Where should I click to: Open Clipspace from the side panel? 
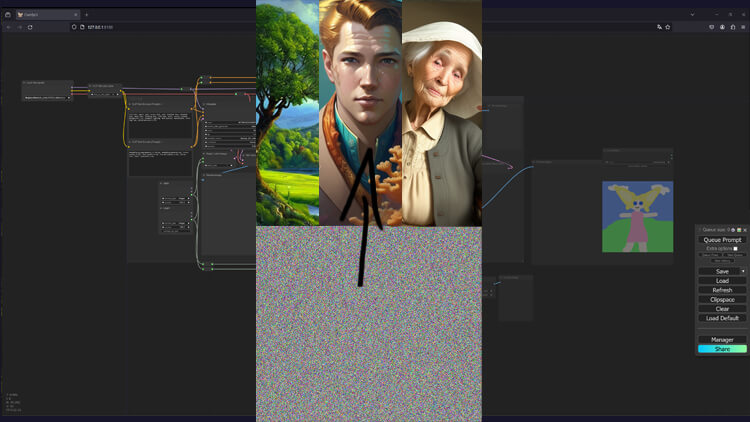tap(721, 299)
